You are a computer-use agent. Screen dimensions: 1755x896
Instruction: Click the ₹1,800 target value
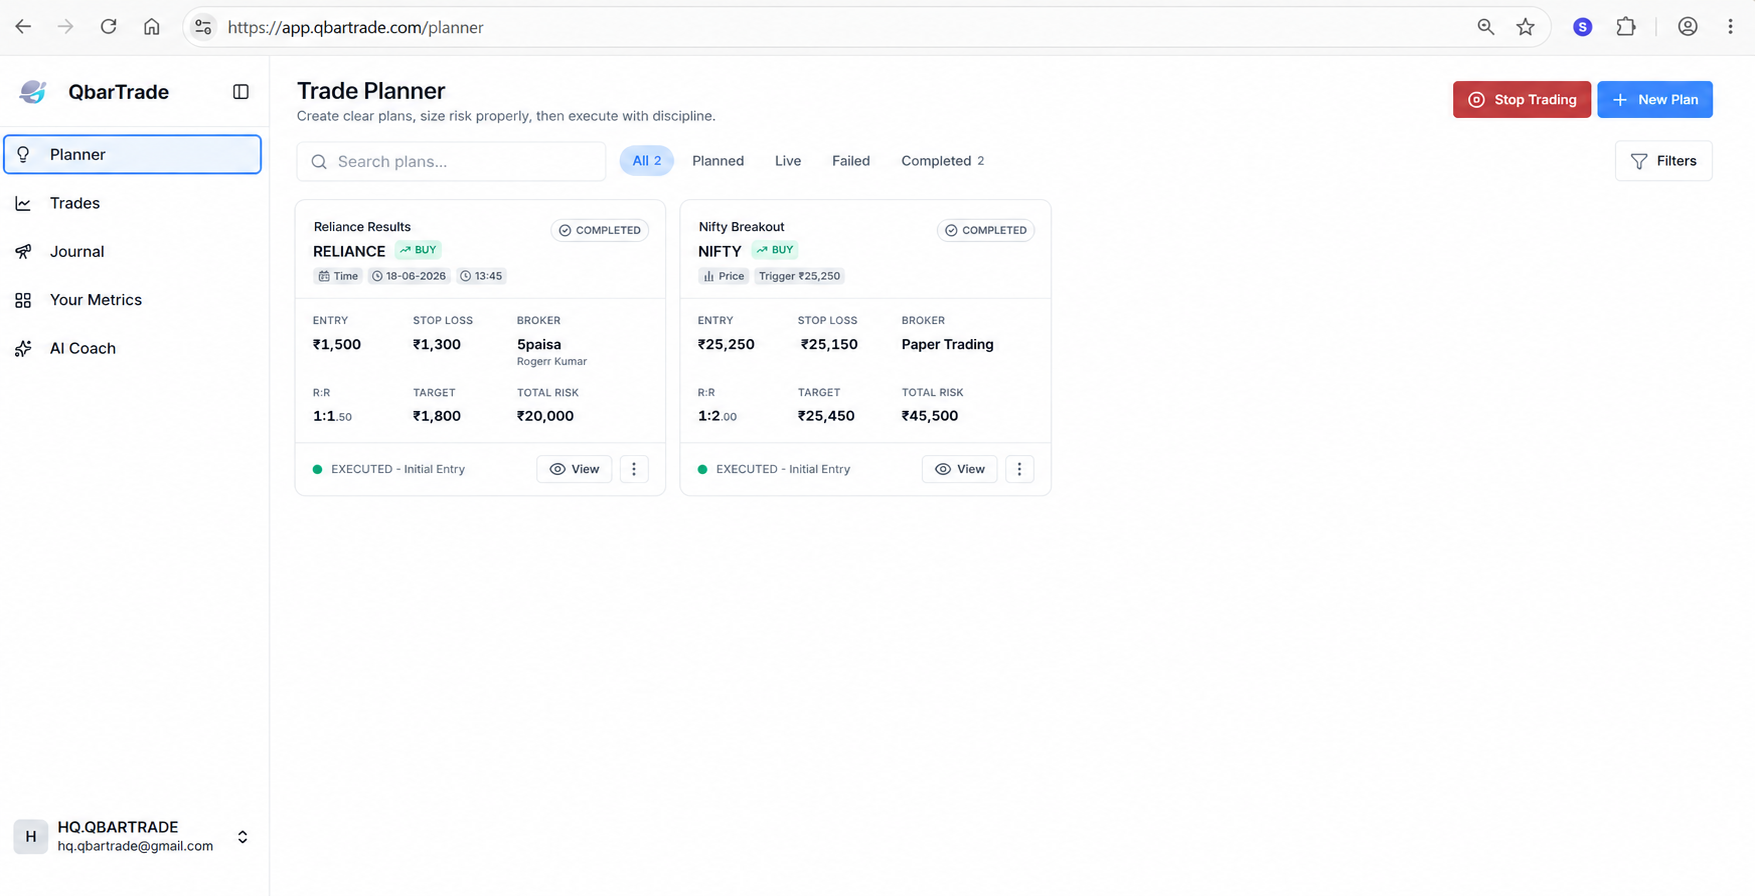[x=437, y=416]
